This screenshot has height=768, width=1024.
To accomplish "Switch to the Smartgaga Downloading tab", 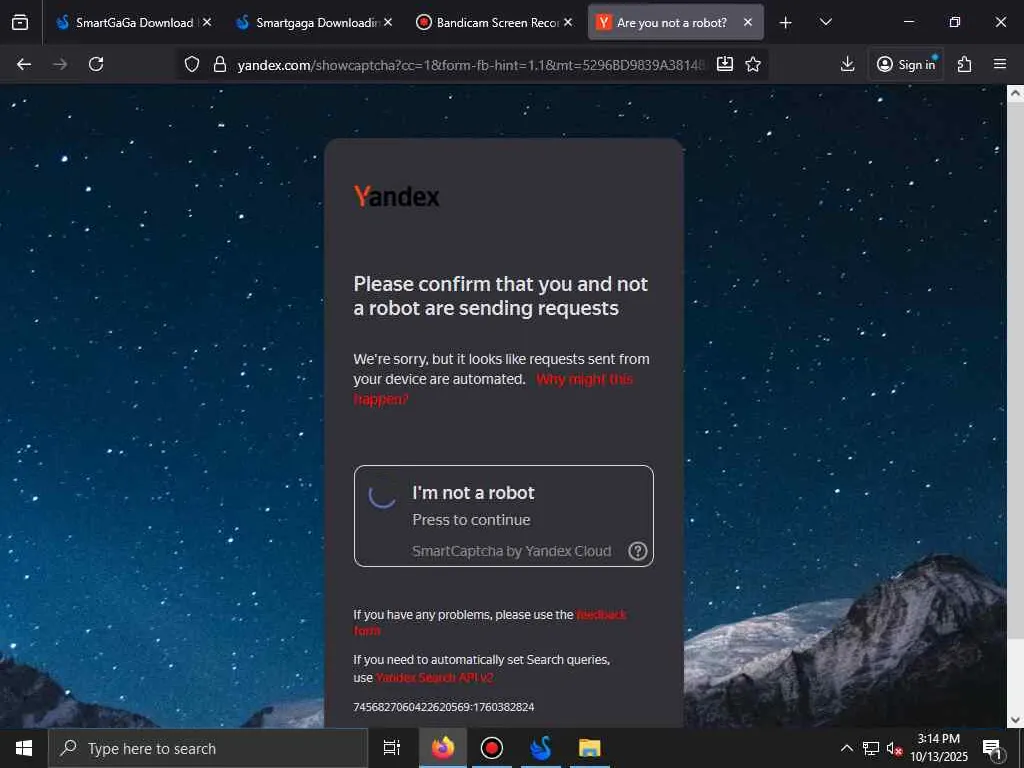I will [315, 22].
